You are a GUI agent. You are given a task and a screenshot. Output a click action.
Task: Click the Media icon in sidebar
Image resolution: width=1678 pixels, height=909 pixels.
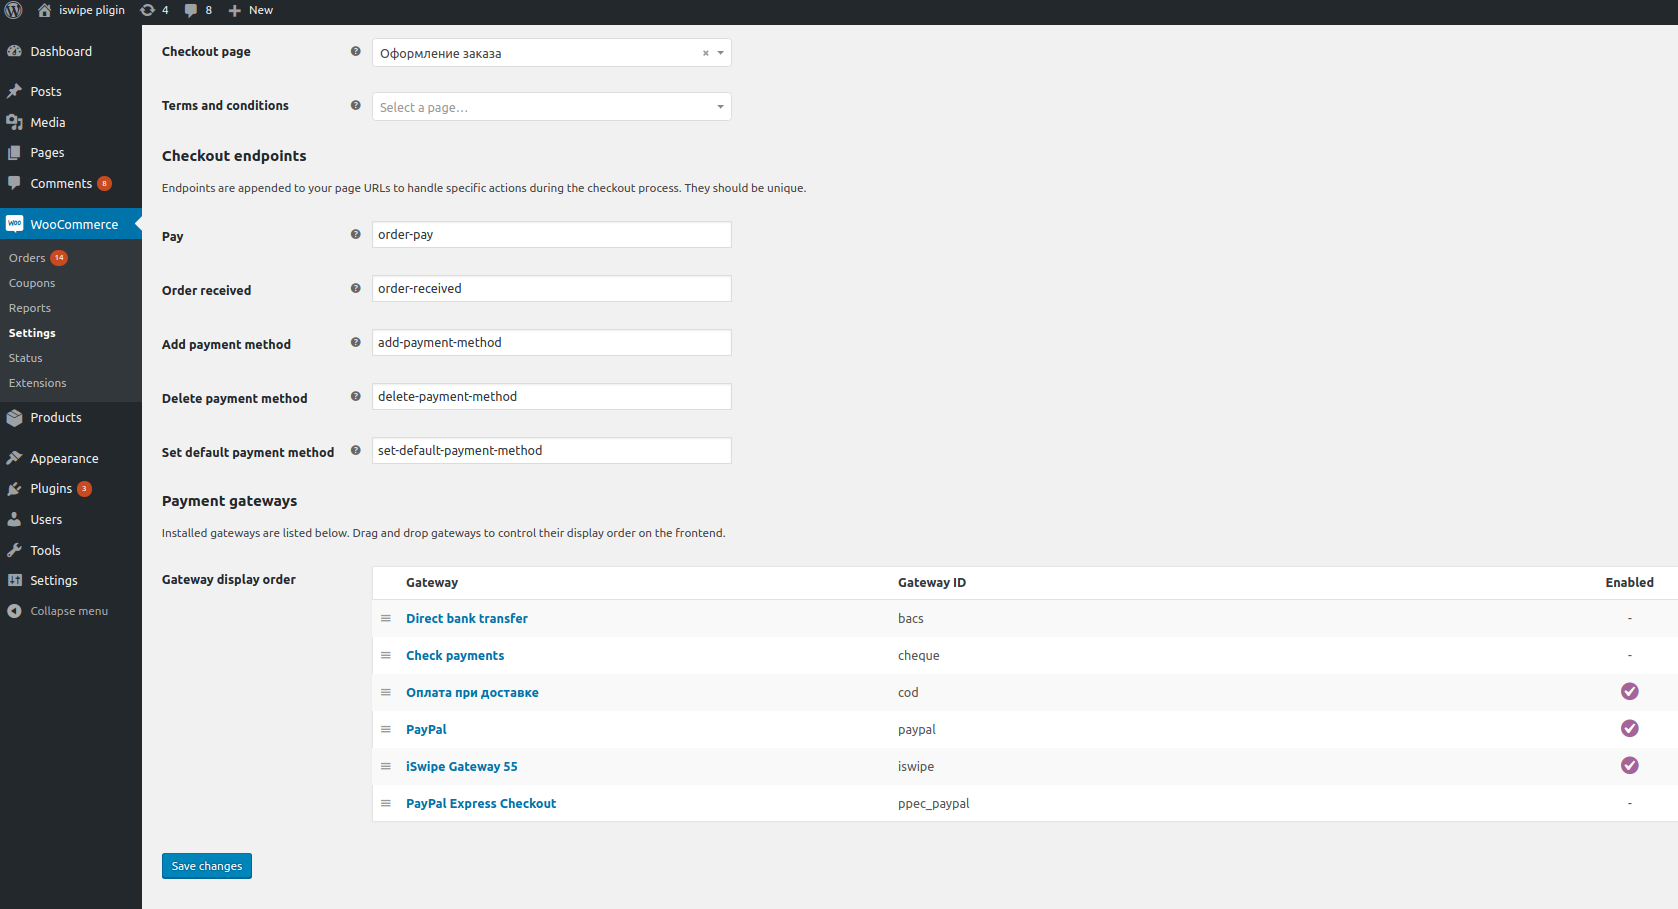tap(14, 122)
